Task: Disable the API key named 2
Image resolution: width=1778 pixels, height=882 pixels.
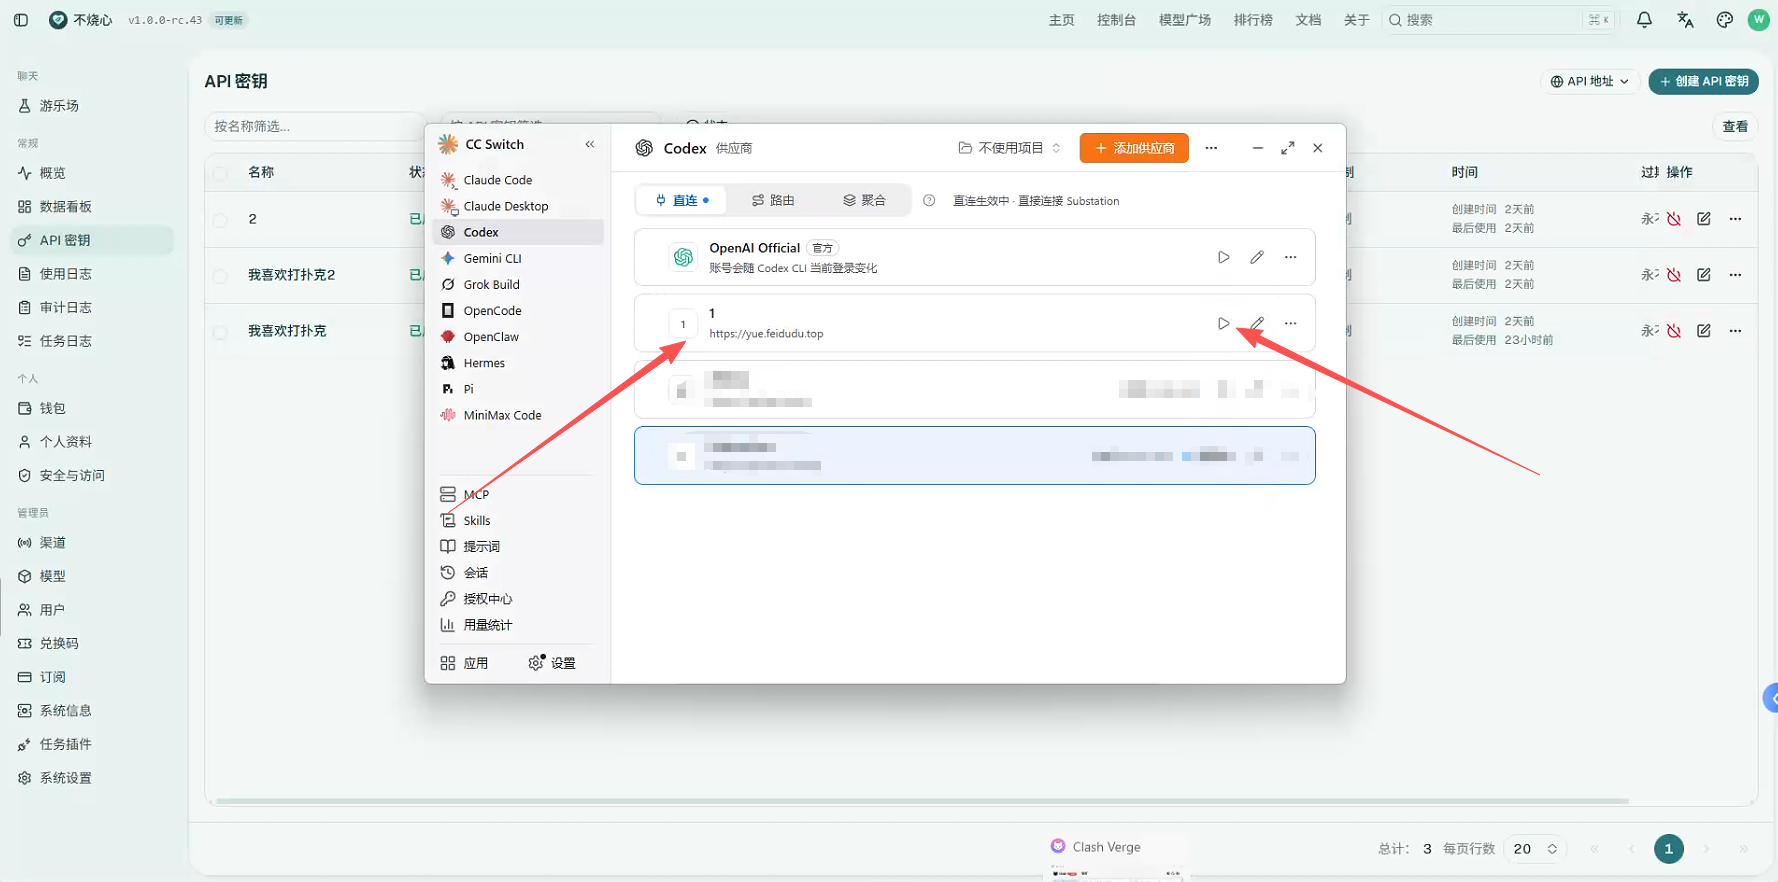Action: [x=1674, y=219]
